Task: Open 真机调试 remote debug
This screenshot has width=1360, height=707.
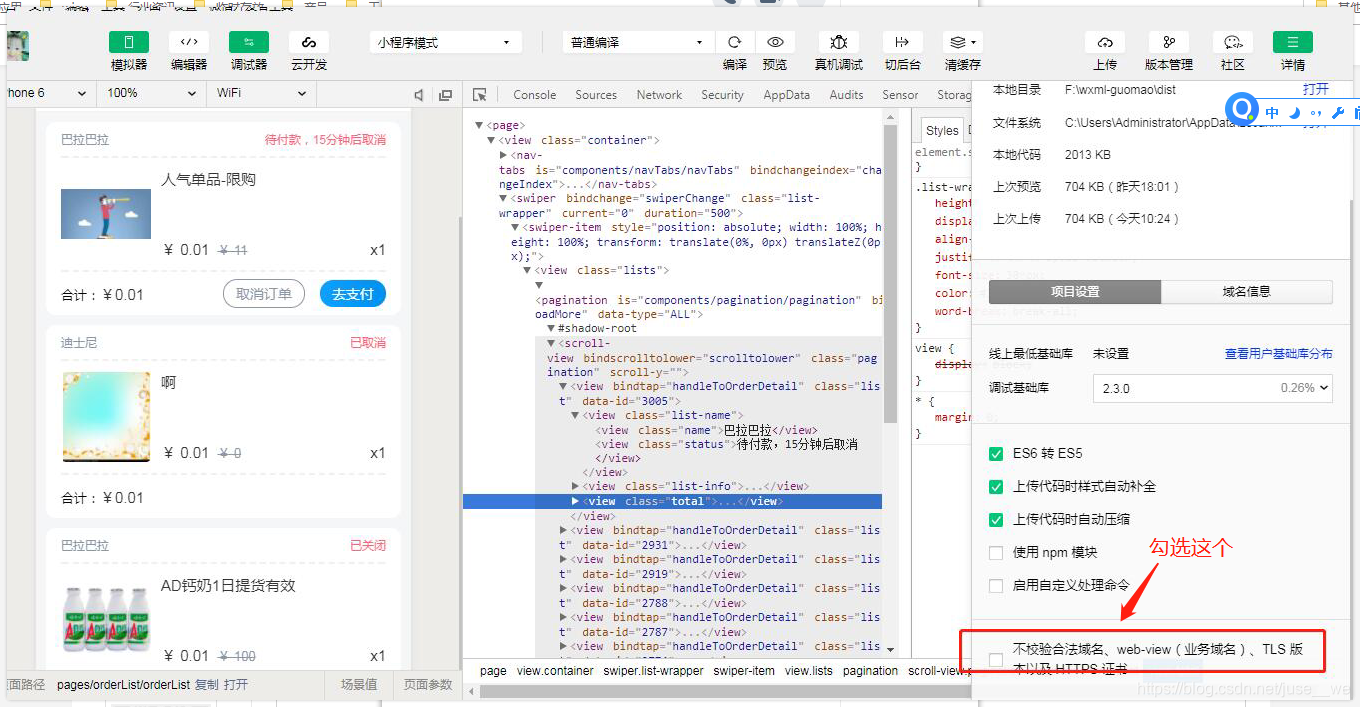Action: 839,42
